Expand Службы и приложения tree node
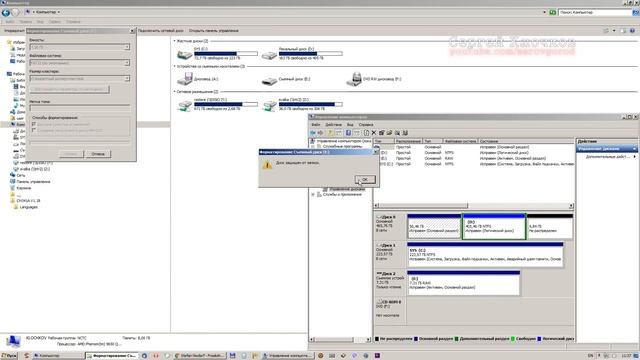The height and width of the screenshot is (360, 640). (x=313, y=195)
